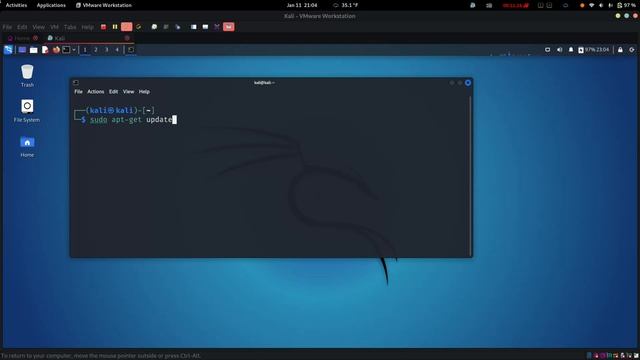This screenshot has height=360, width=640.
Task: Click the show desktop icon in Kali panel
Action: pyautogui.click(x=22, y=50)
